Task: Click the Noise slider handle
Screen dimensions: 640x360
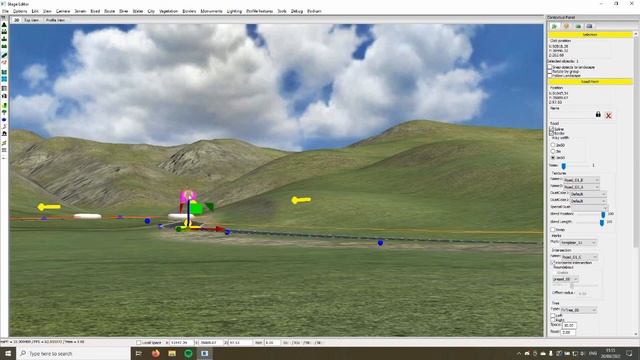Action: 563,166
